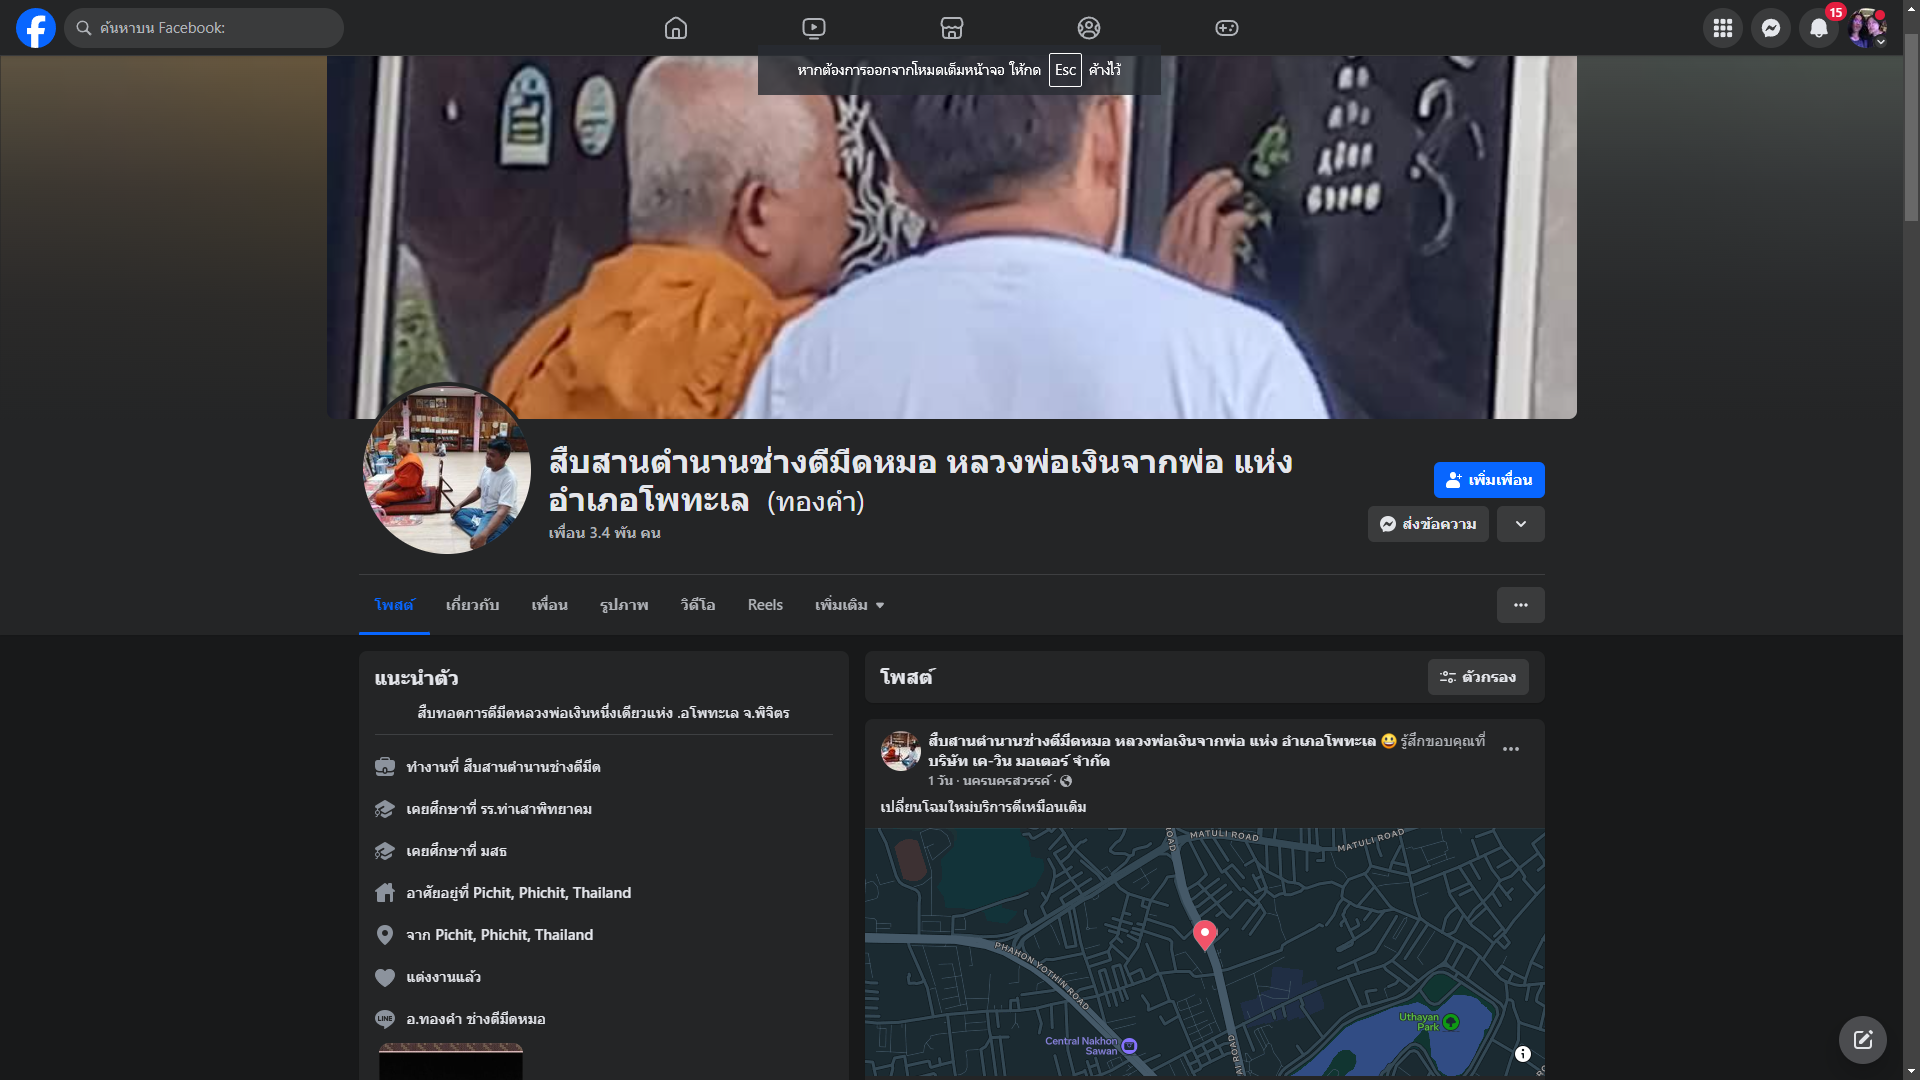Screen dimensions: 1920x1080
Task: Switch to the เกี่ยวกับ tab
Action: pyautogui.click(x=472, y=605)
